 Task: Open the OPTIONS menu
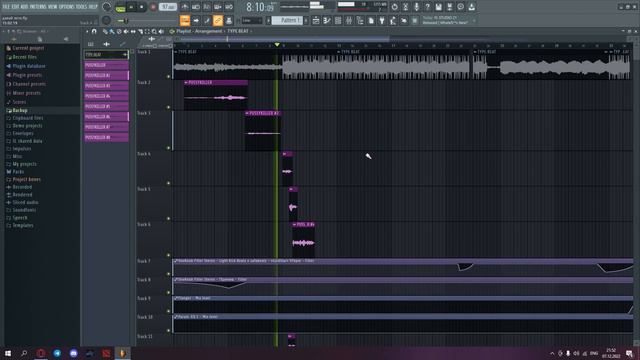point(67,7)
